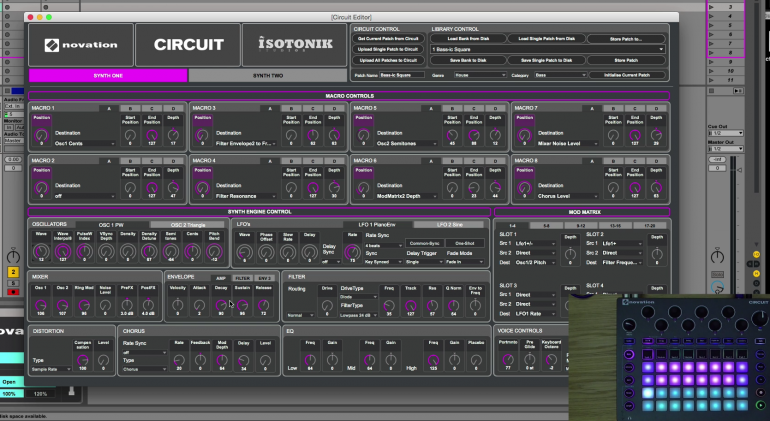770x421 pixels.
Task: Launch scene 9 in the Ableton window
Action: (x=712, y=62)
